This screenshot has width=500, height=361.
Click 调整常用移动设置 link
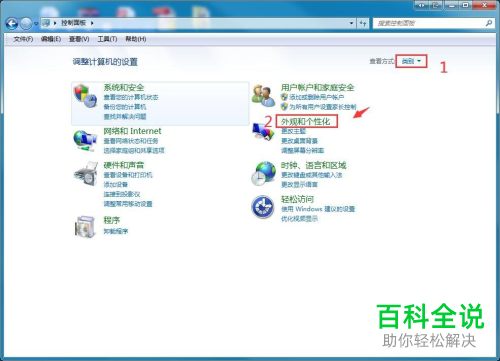point(128,204)
